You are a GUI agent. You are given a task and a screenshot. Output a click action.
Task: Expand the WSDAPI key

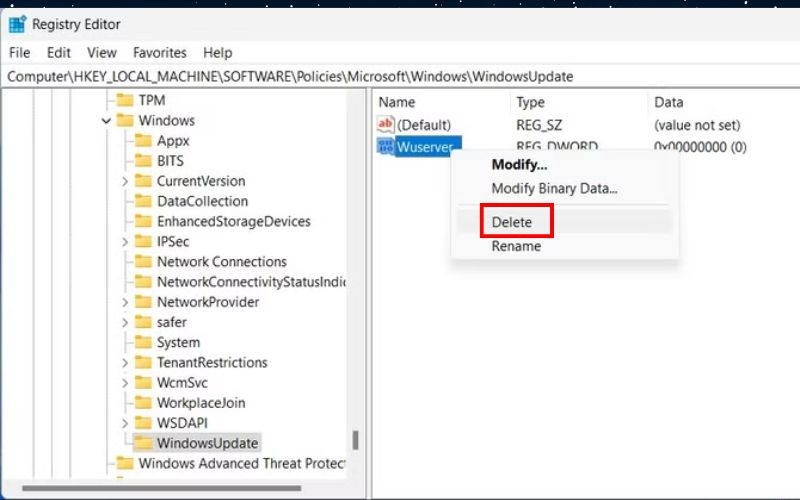(124, 423)
